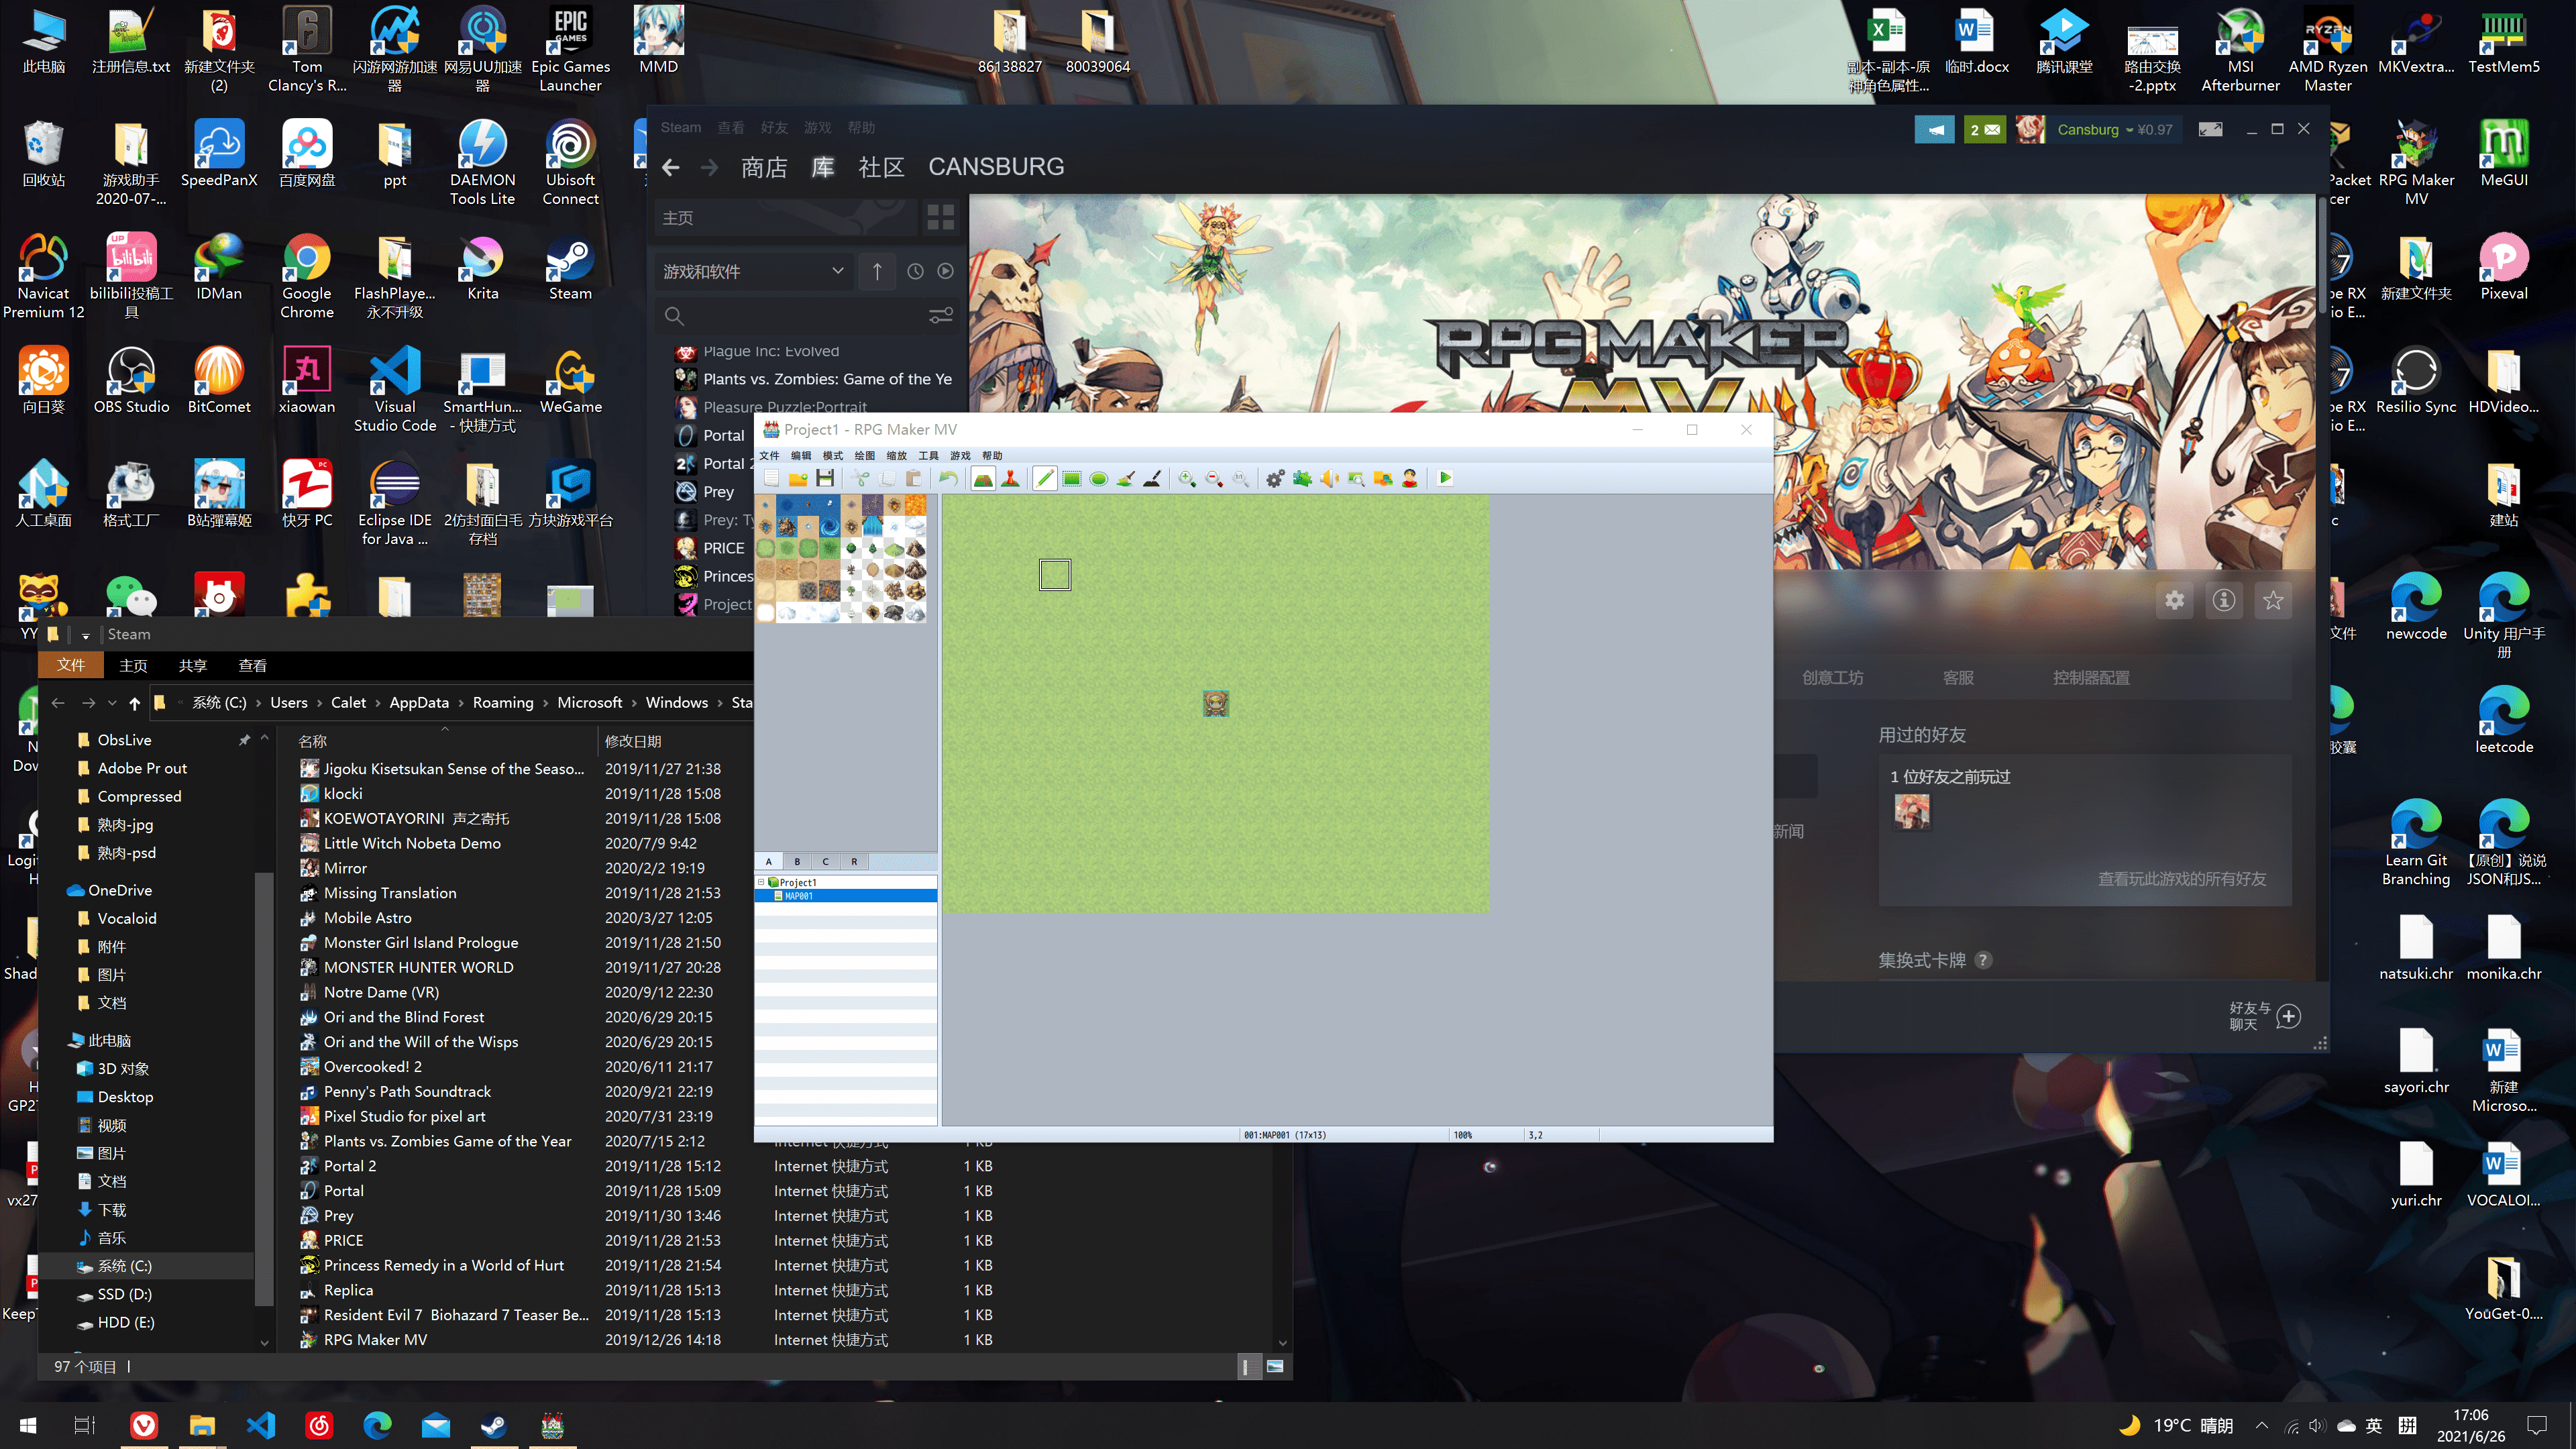Open the Event Searcher icon

(1356, 479)
